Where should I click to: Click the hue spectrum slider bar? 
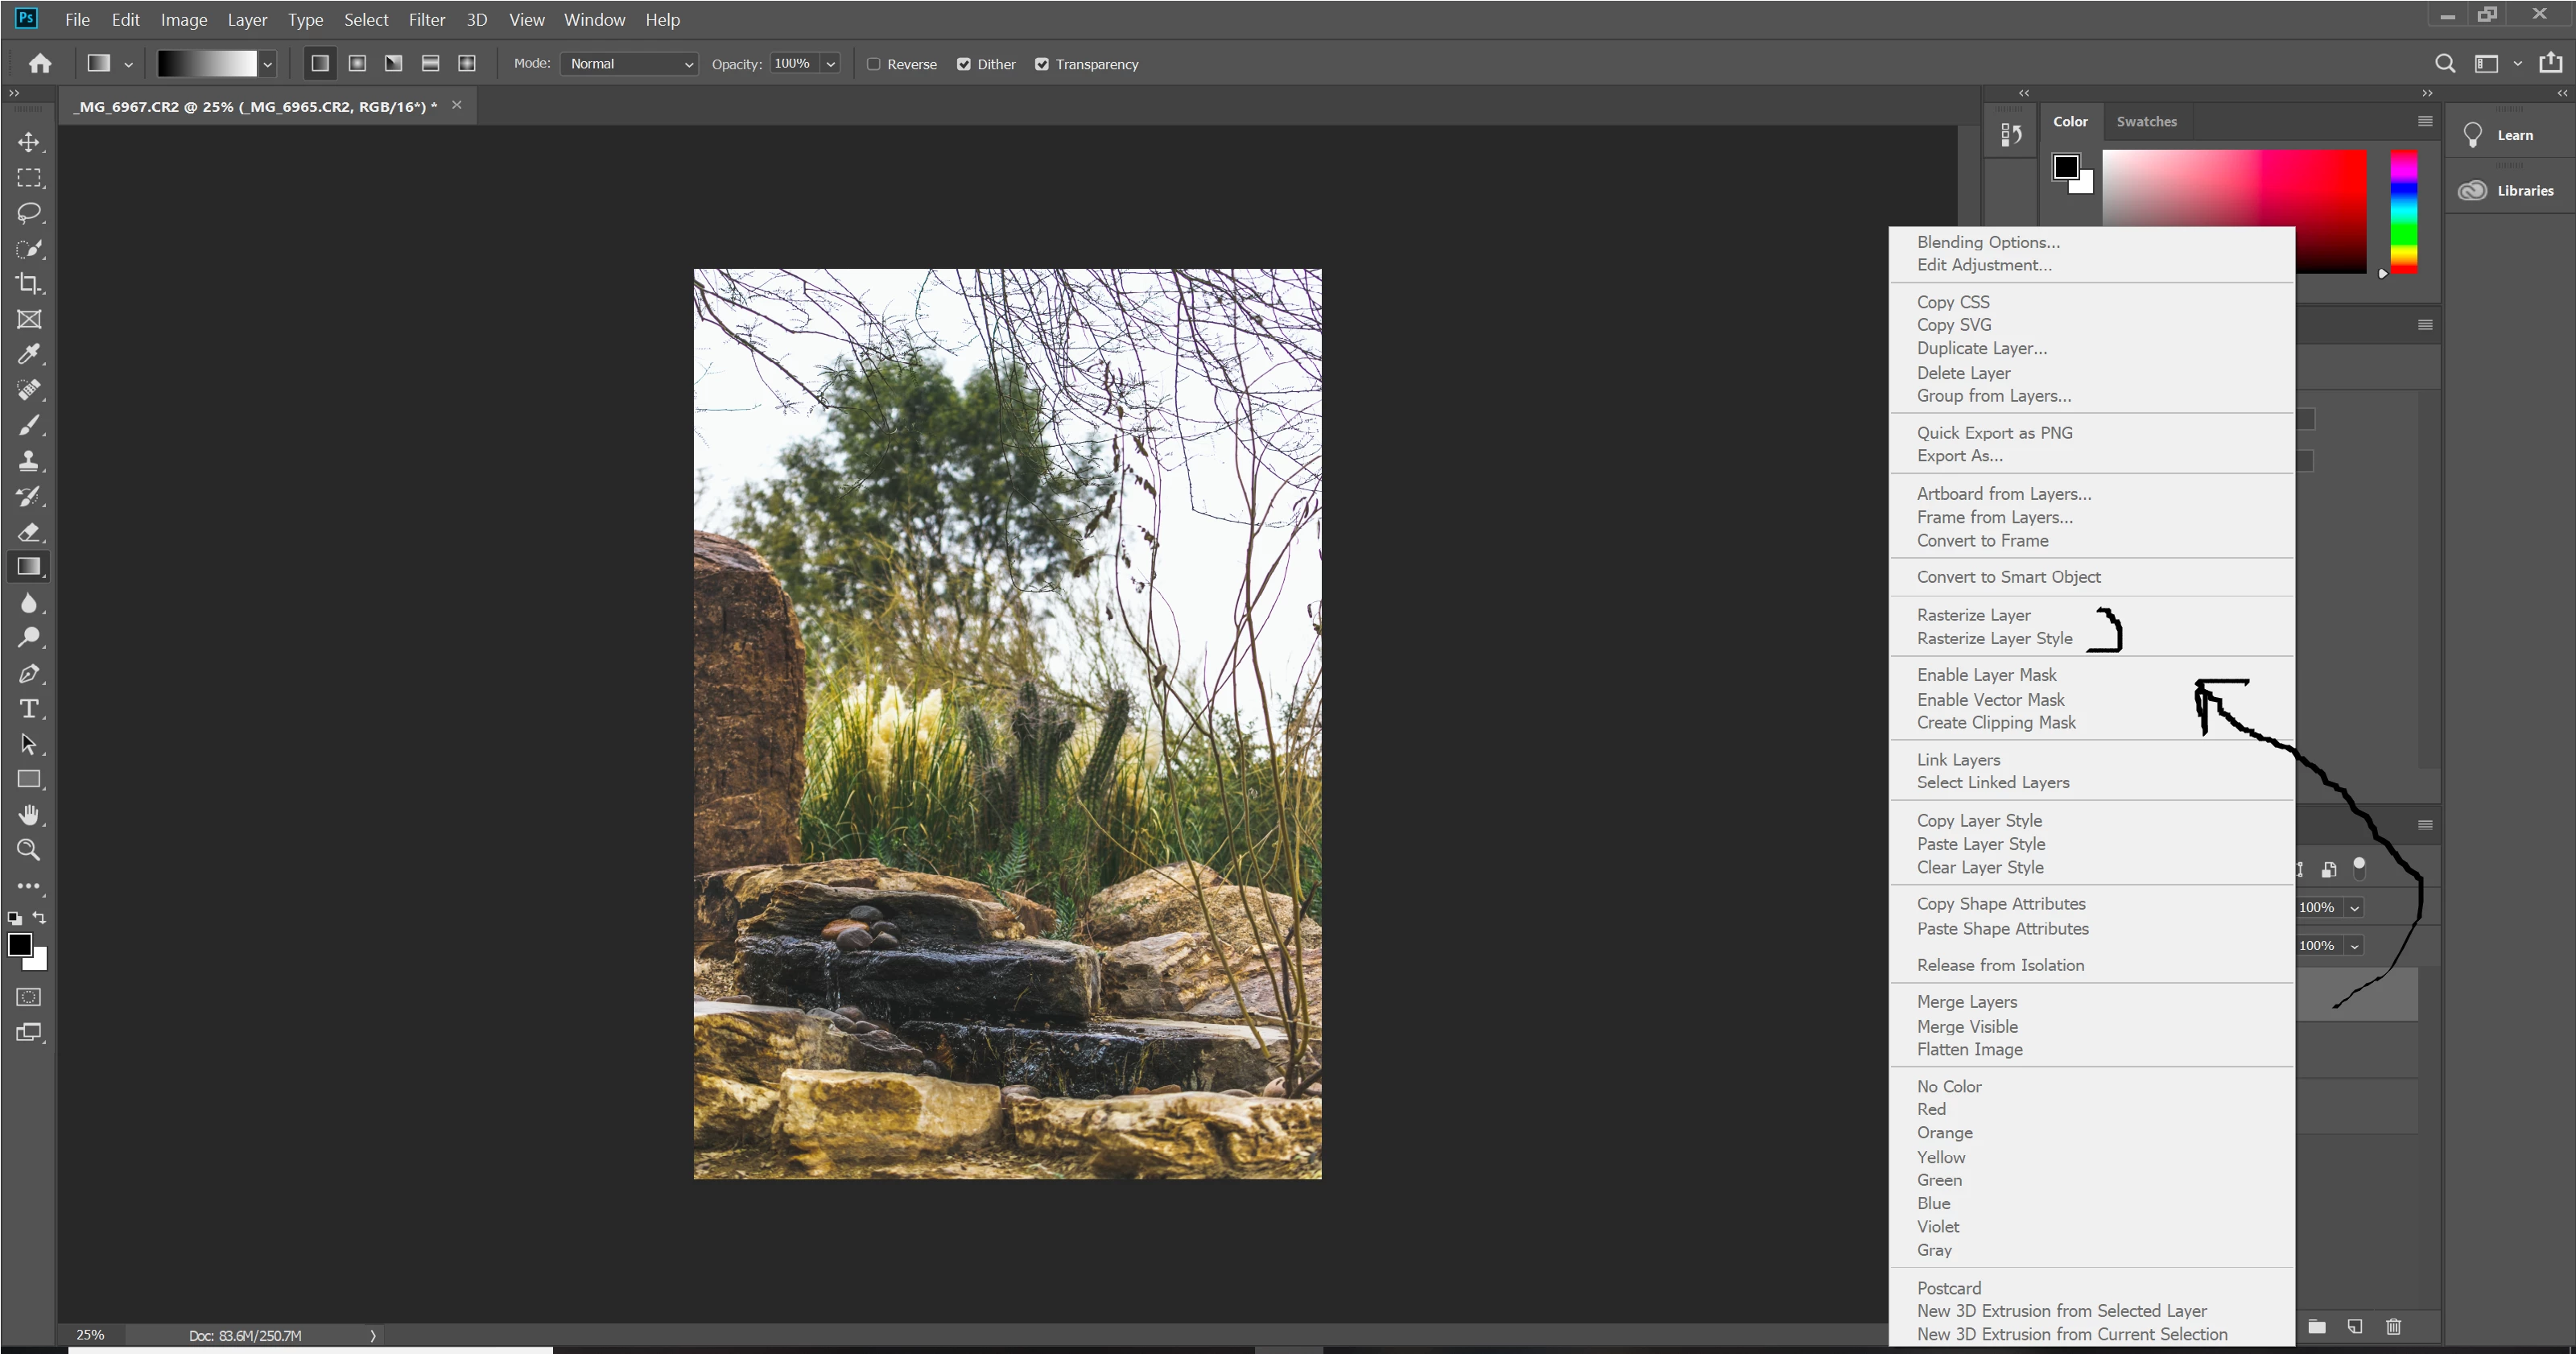[2403, 211]
